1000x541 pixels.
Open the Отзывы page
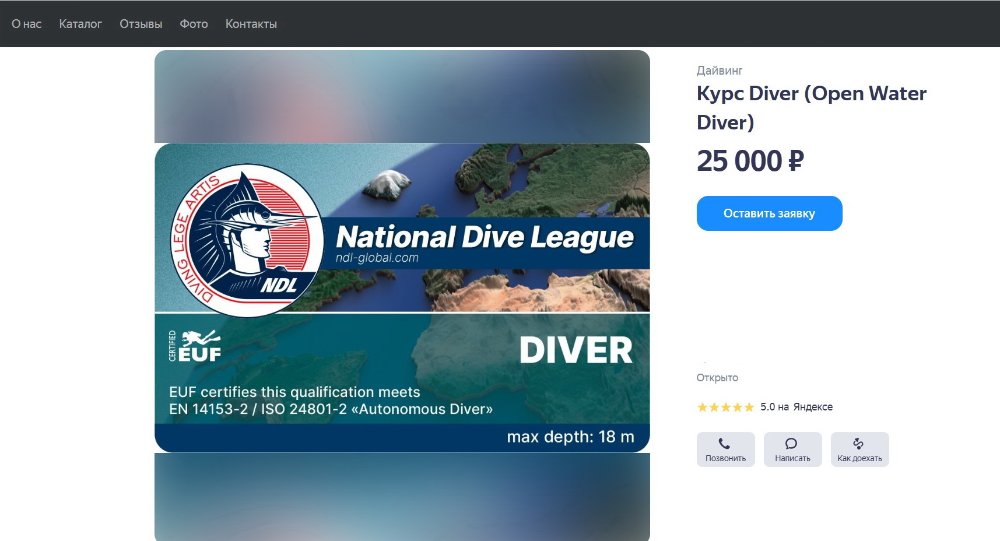[141, 24]
